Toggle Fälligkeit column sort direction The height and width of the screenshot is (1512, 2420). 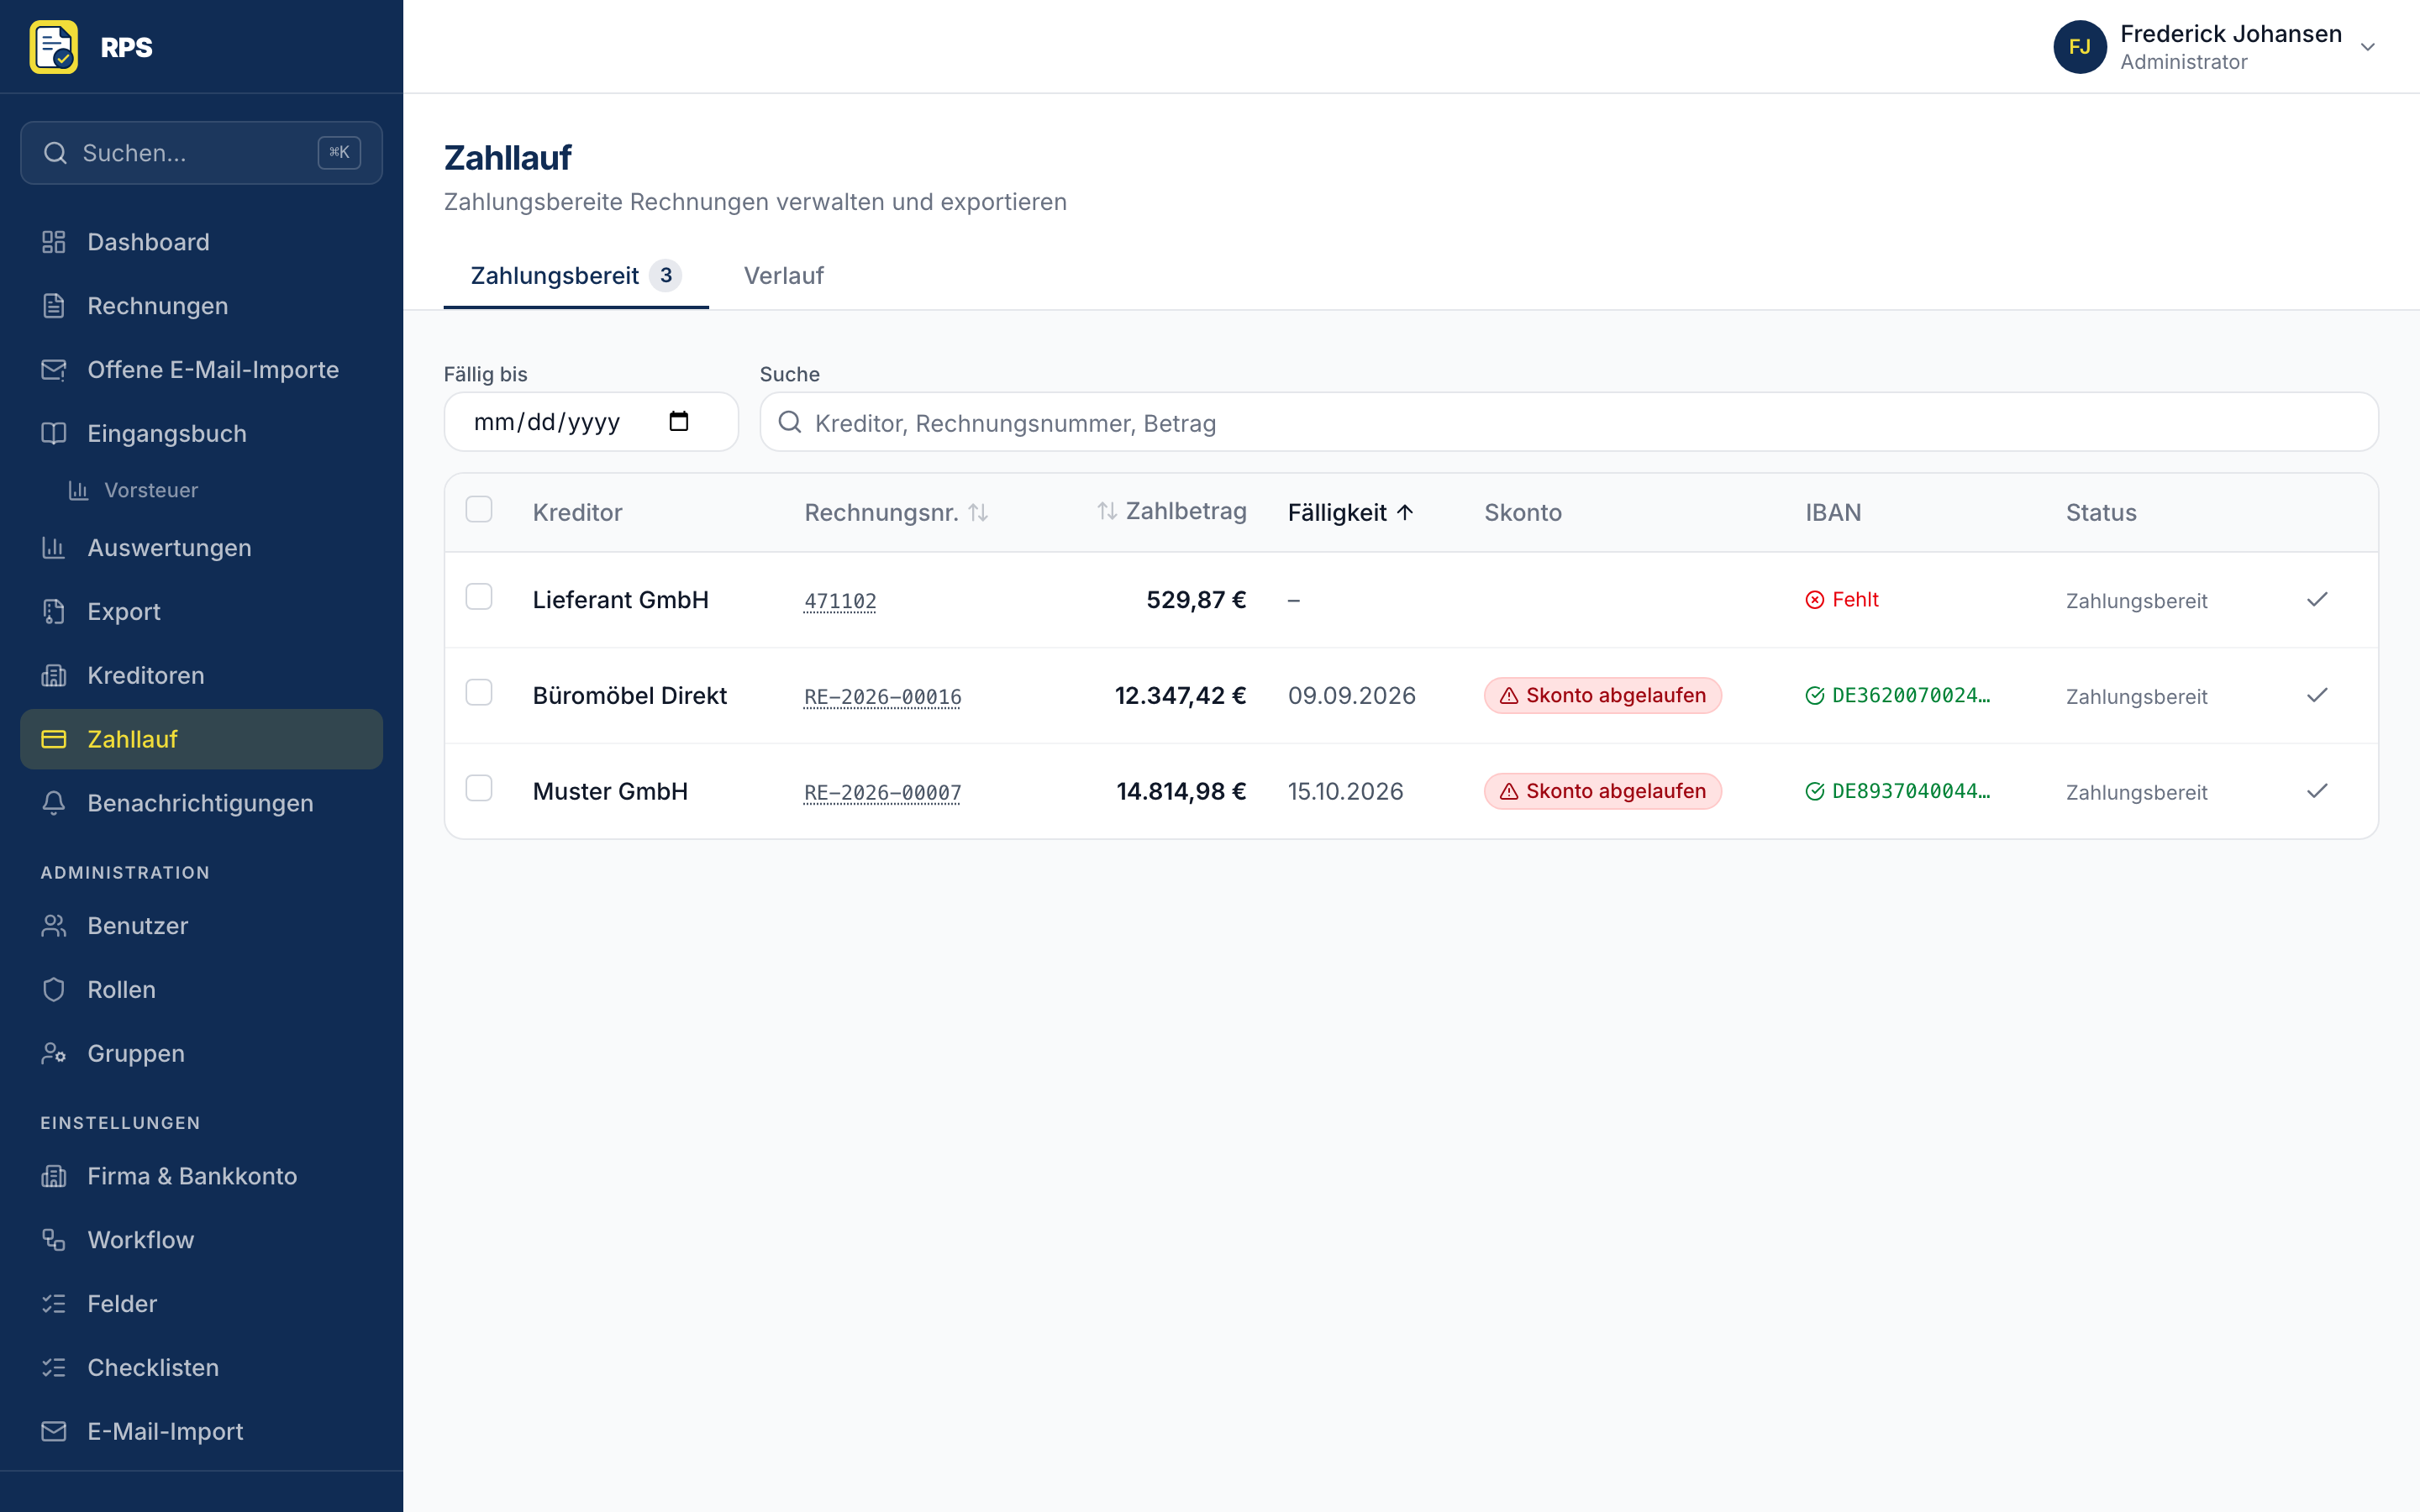click(1350, 513)
